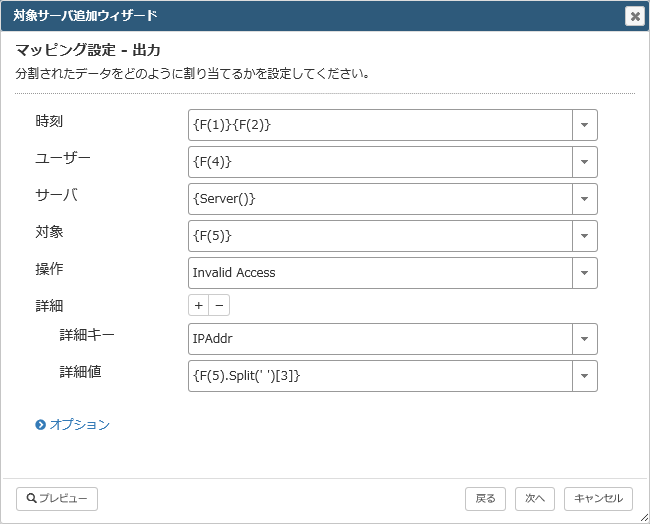Open the サーバ dropdown arrow
Image resolution: width=650 pixels, height=524 pixels.
(x=585, y=199)
